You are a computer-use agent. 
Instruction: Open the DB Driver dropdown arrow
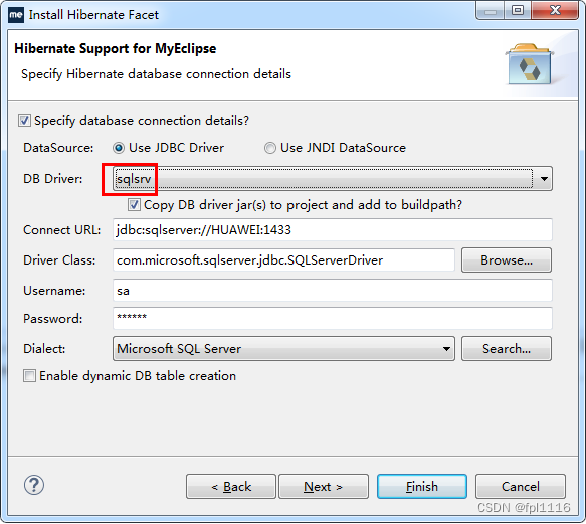pyautogui.click(x=544, y=179)
